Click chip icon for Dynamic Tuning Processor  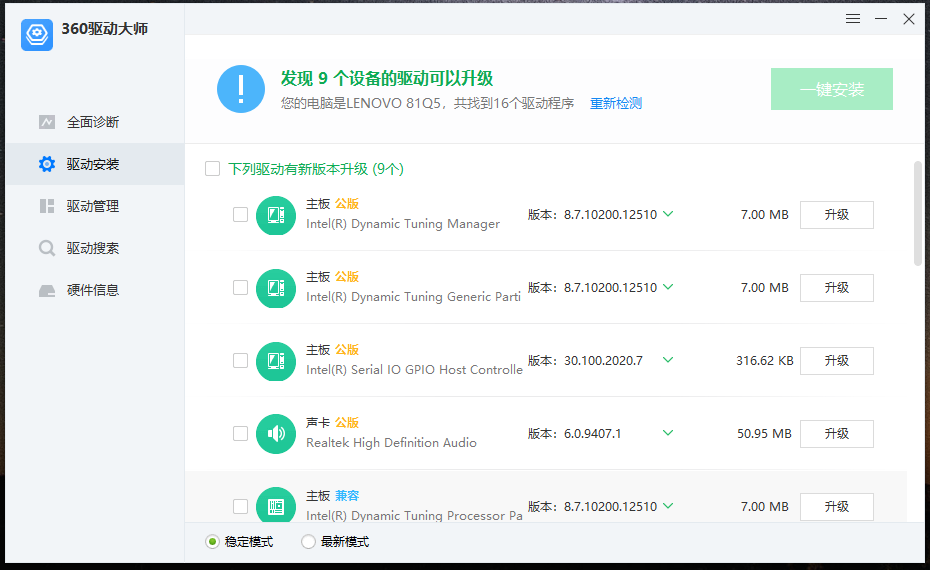[x=276, y=505]
